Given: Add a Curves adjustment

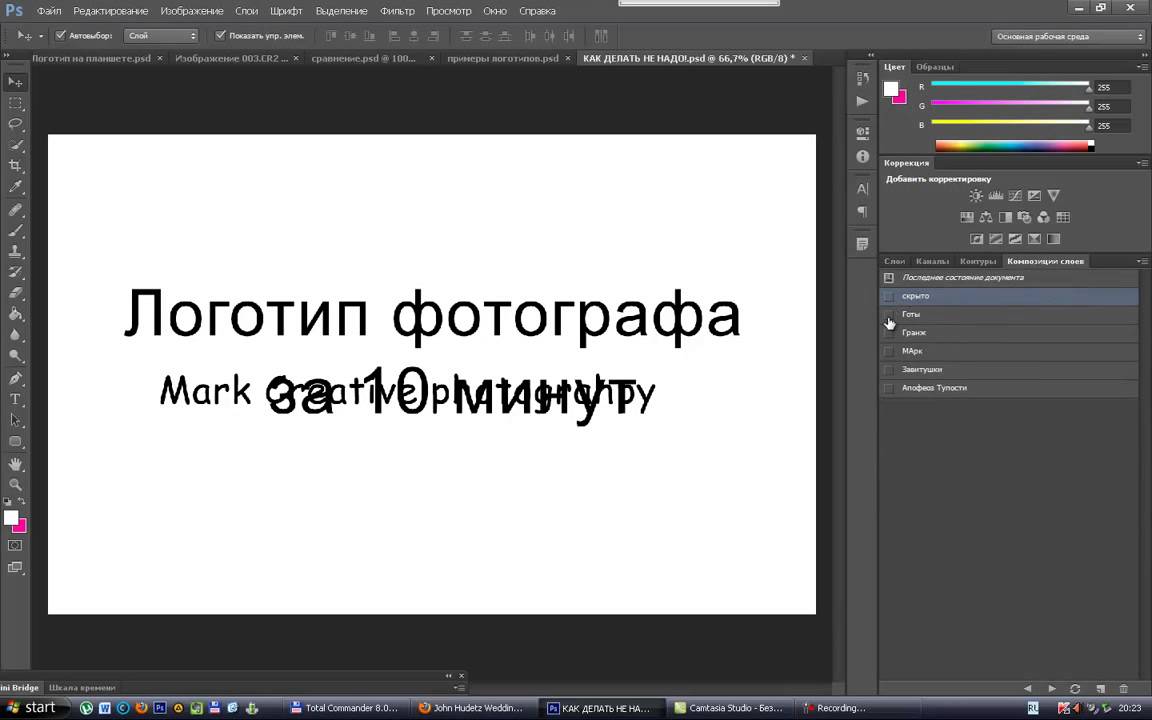Looking at the screenshot, I should pos(1015,195).
